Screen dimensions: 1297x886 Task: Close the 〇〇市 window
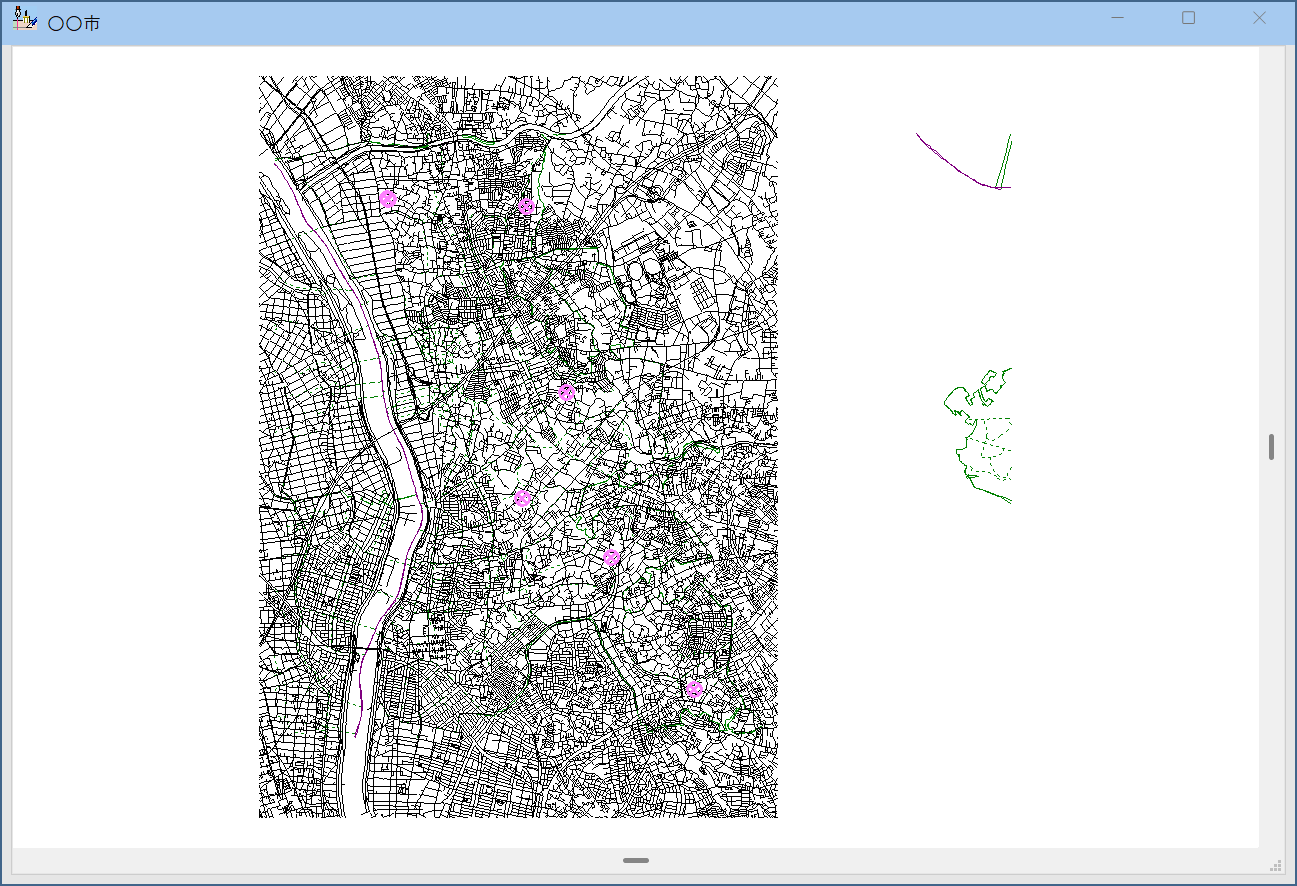1259,18
